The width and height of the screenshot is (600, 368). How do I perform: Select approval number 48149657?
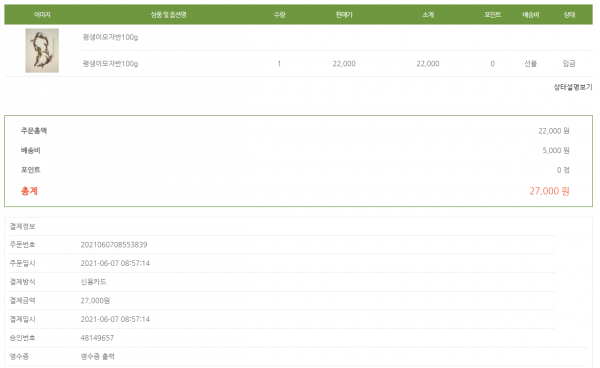(x=97, y=338)
